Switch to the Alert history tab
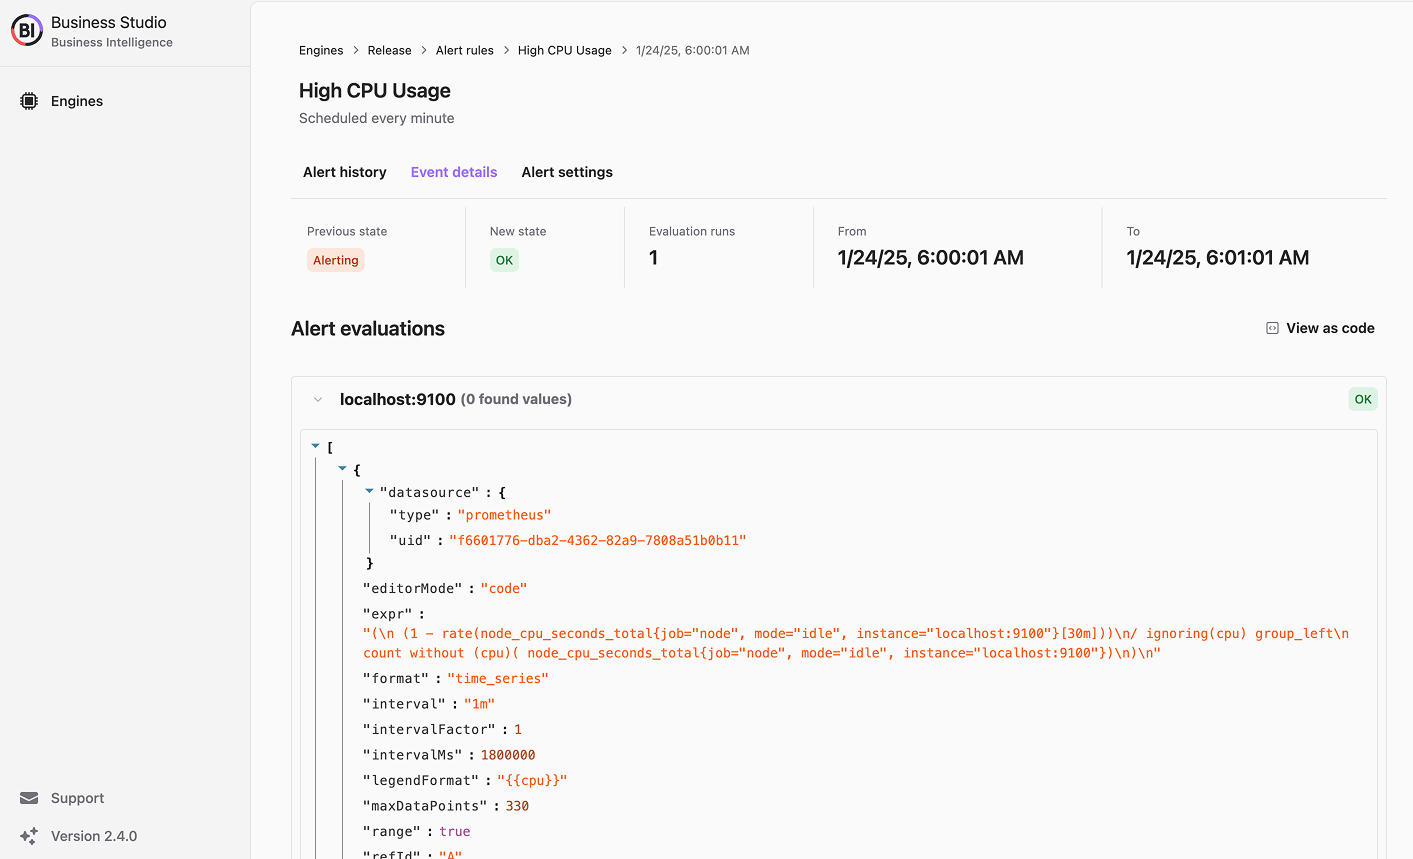Image resolution: width=1413 pixels, height=859 pixels. [345, 172]
